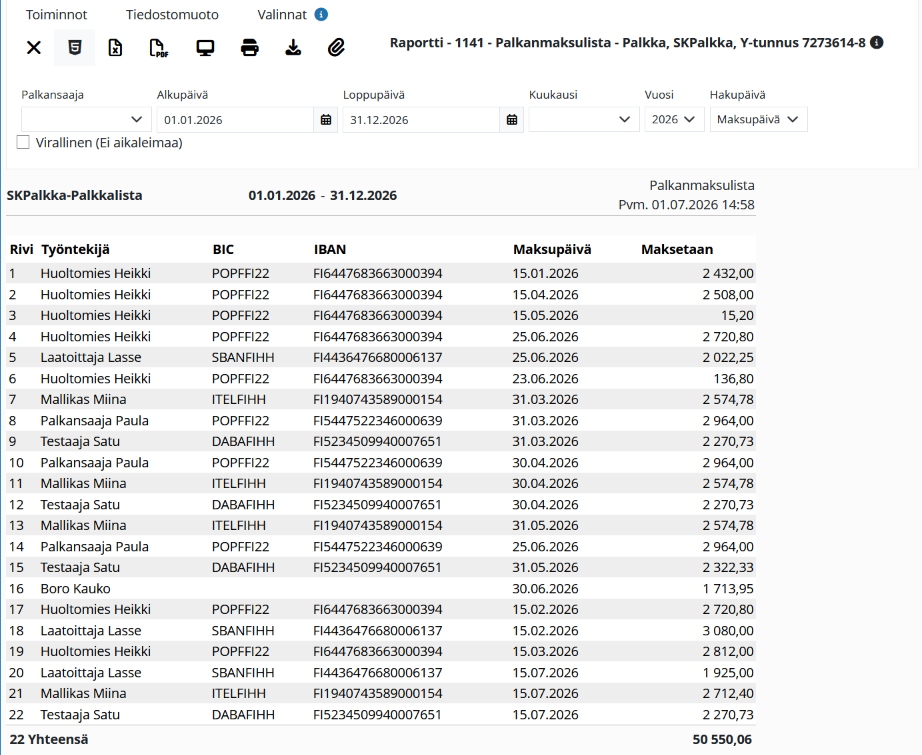Open the Palkansaaja dropdown
This screenshot has height=755, width=922.
click(86, 119)
